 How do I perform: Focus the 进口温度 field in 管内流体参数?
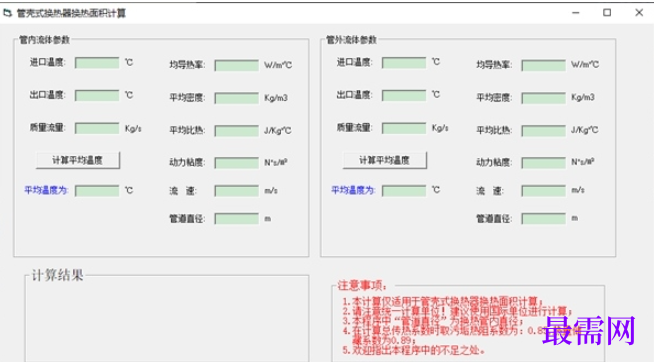97,63
